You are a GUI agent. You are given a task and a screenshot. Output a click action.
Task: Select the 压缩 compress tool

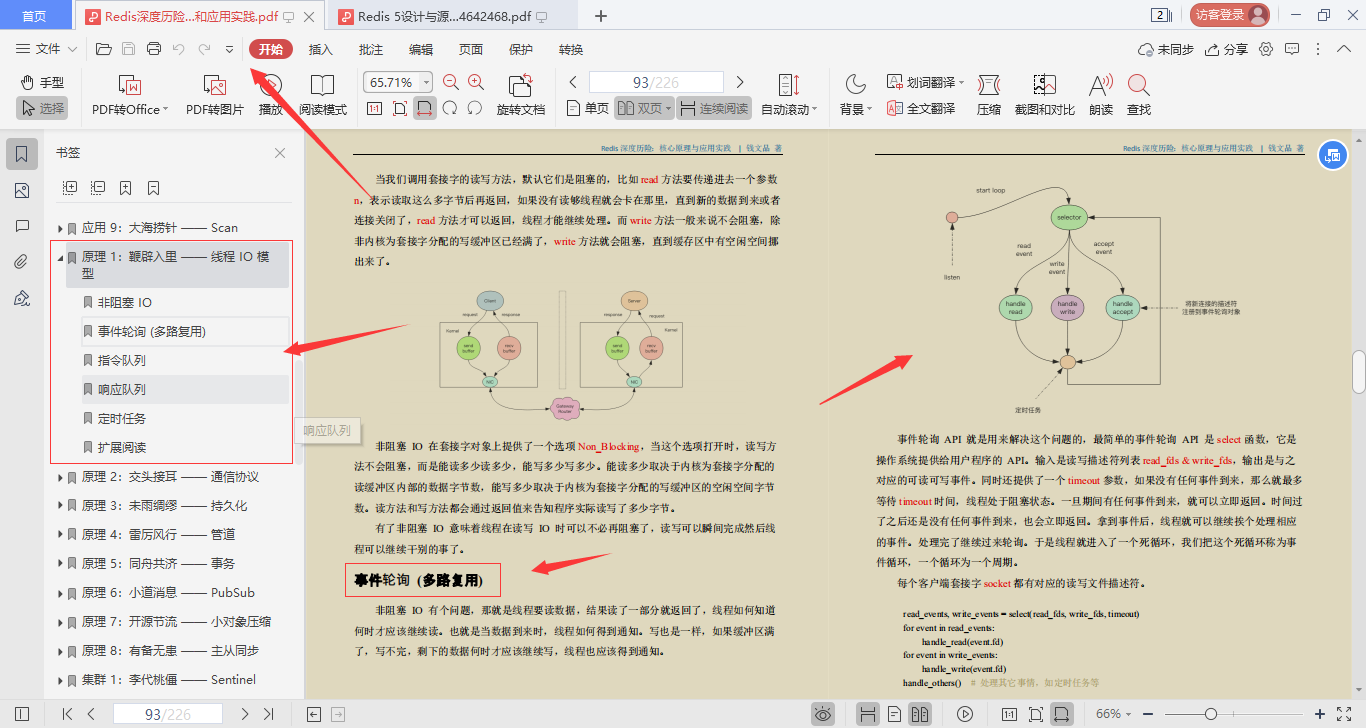(x=988, y=95)
